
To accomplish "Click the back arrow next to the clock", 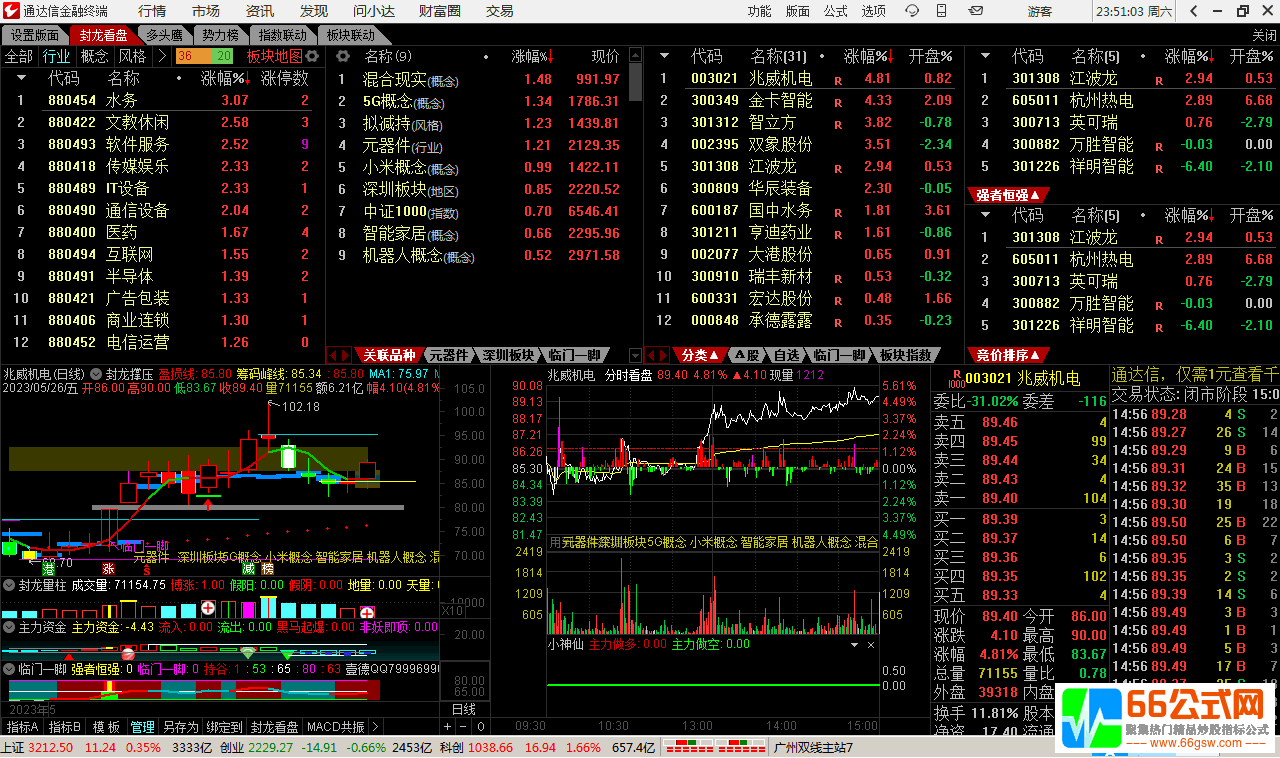I will click(x=1191, y=11).
